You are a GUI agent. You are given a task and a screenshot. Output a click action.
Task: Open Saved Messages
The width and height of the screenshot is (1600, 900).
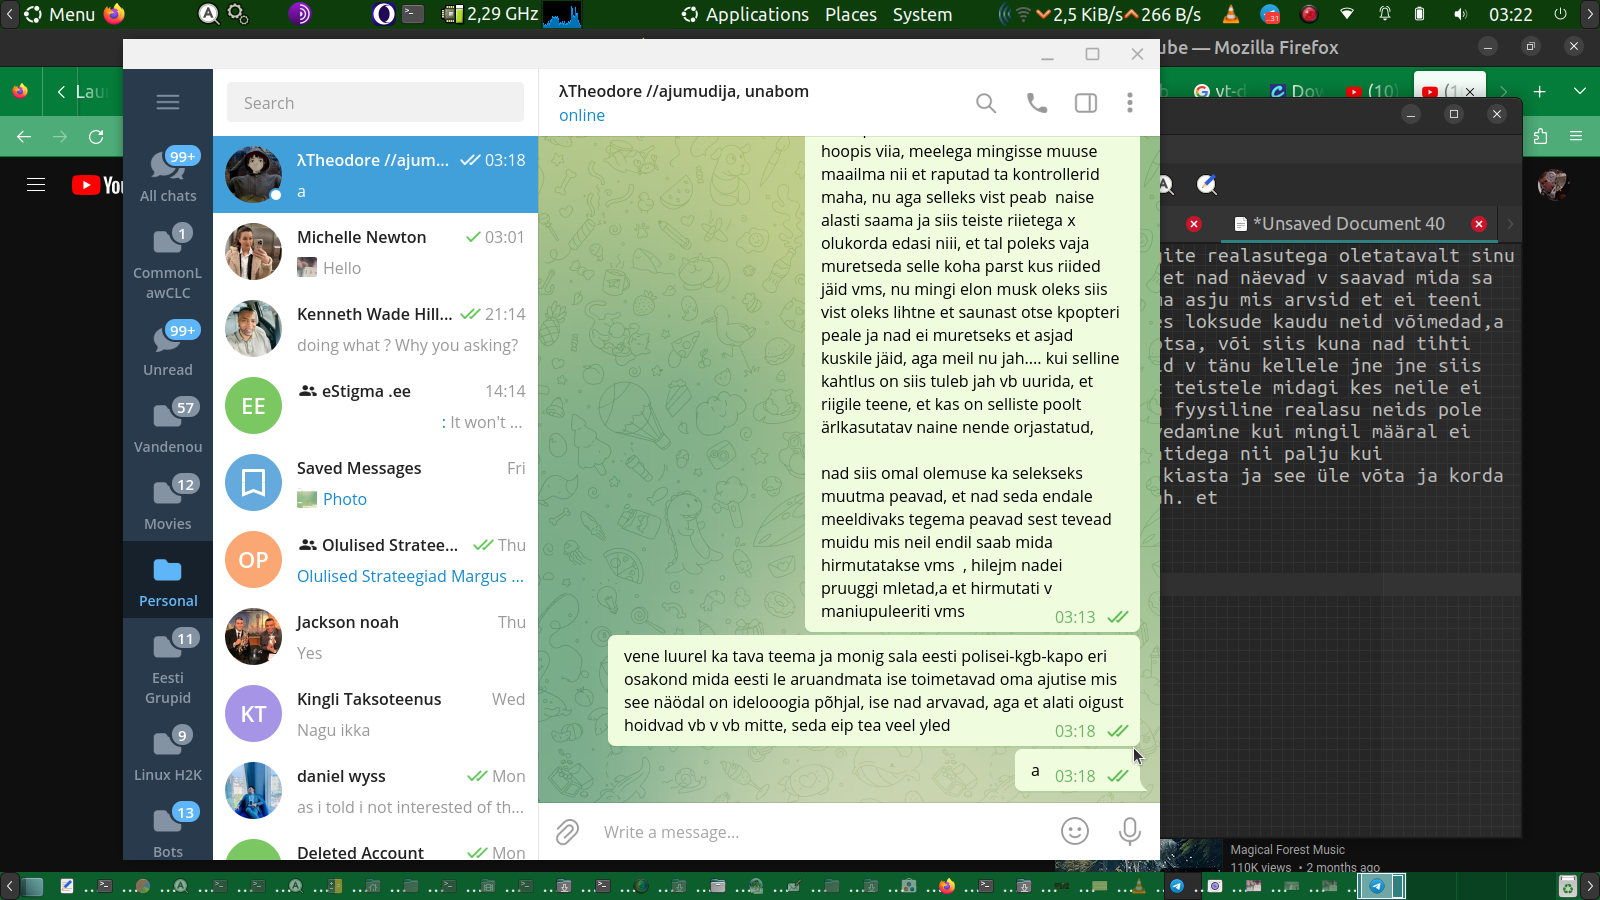pos(375,483)
